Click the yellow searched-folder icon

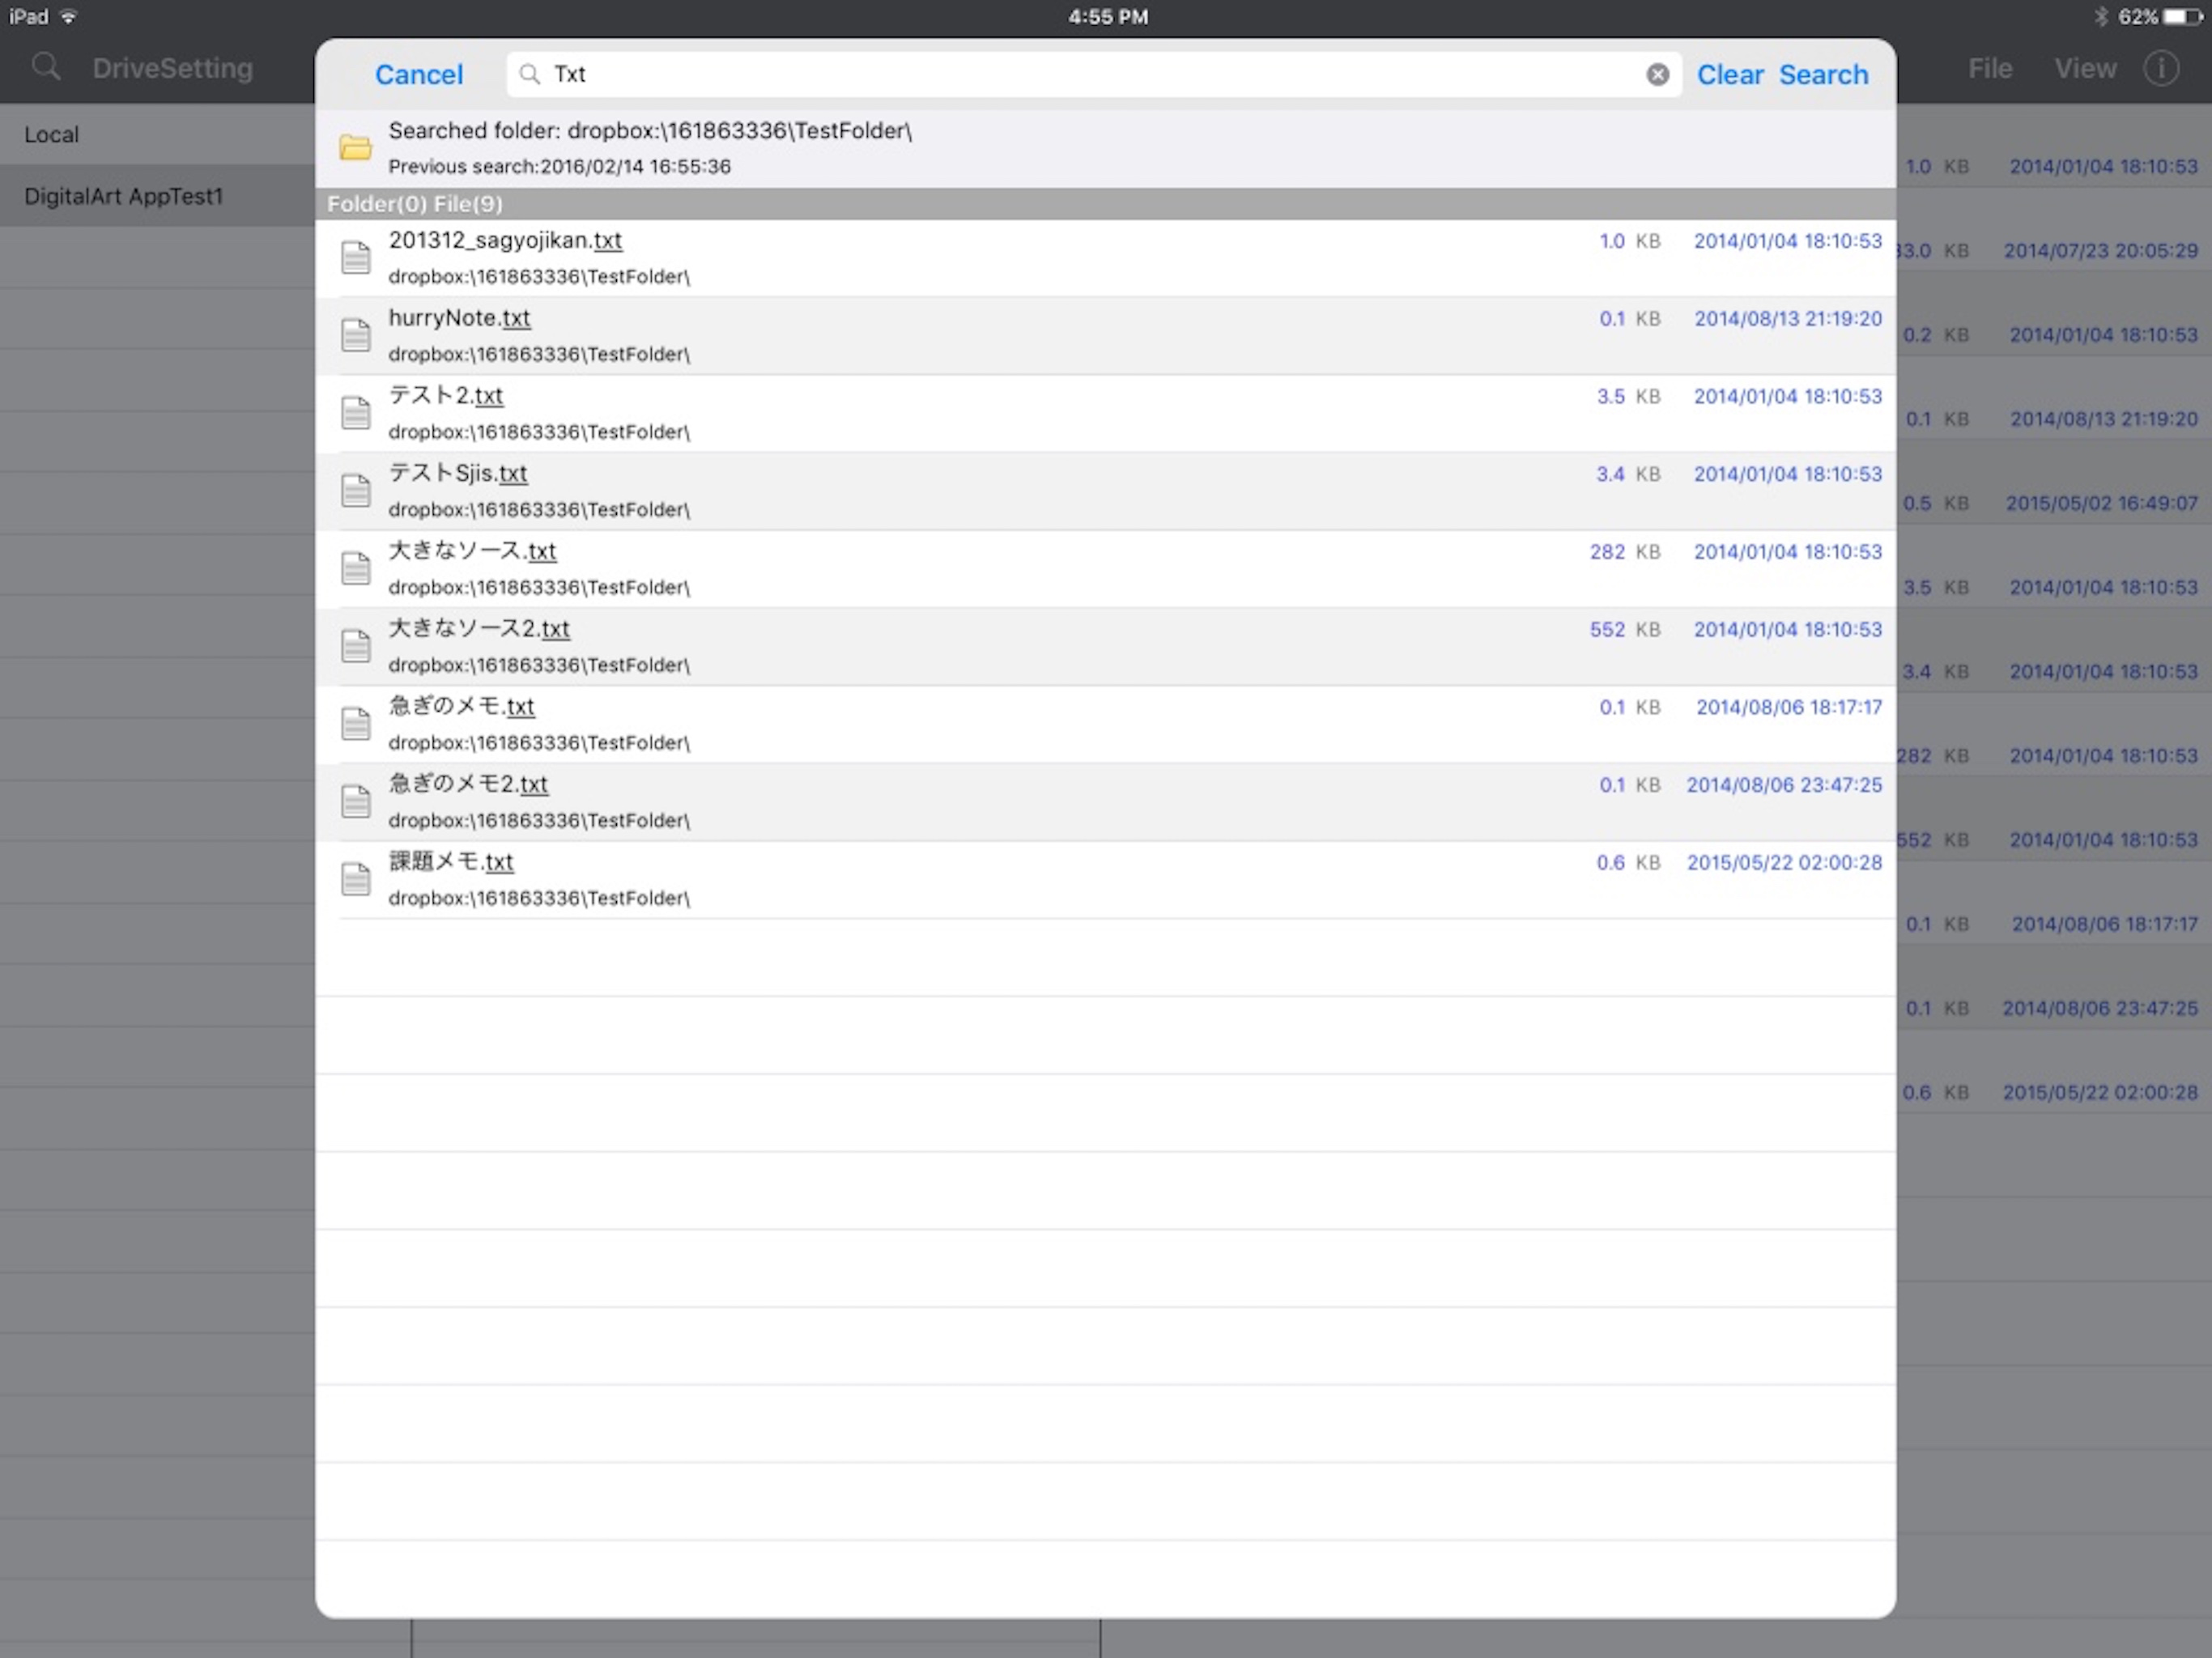355,148
